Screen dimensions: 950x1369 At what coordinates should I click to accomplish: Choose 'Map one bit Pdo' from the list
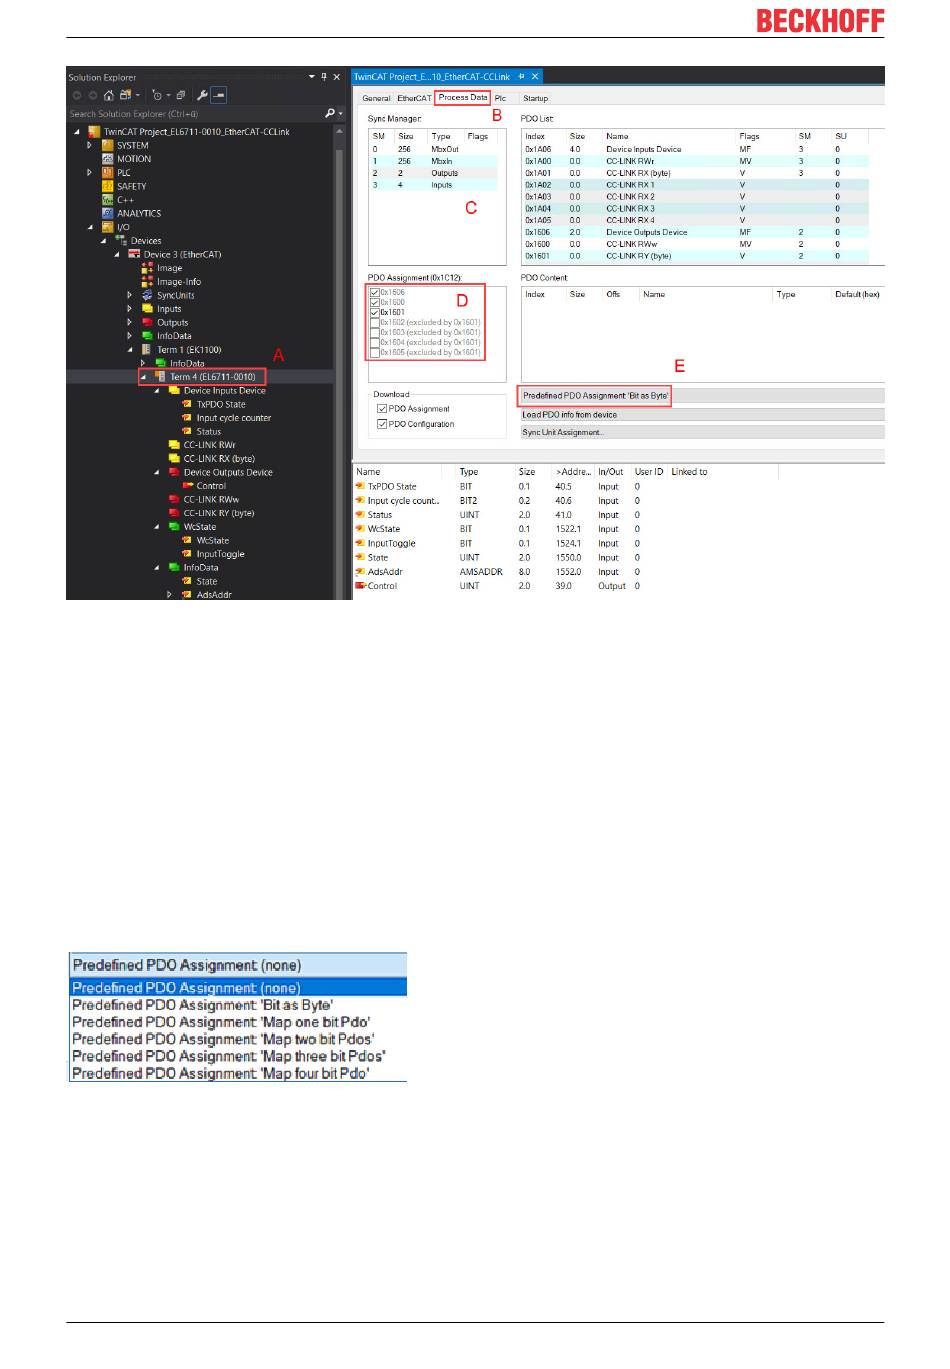tap(238, 1022)
